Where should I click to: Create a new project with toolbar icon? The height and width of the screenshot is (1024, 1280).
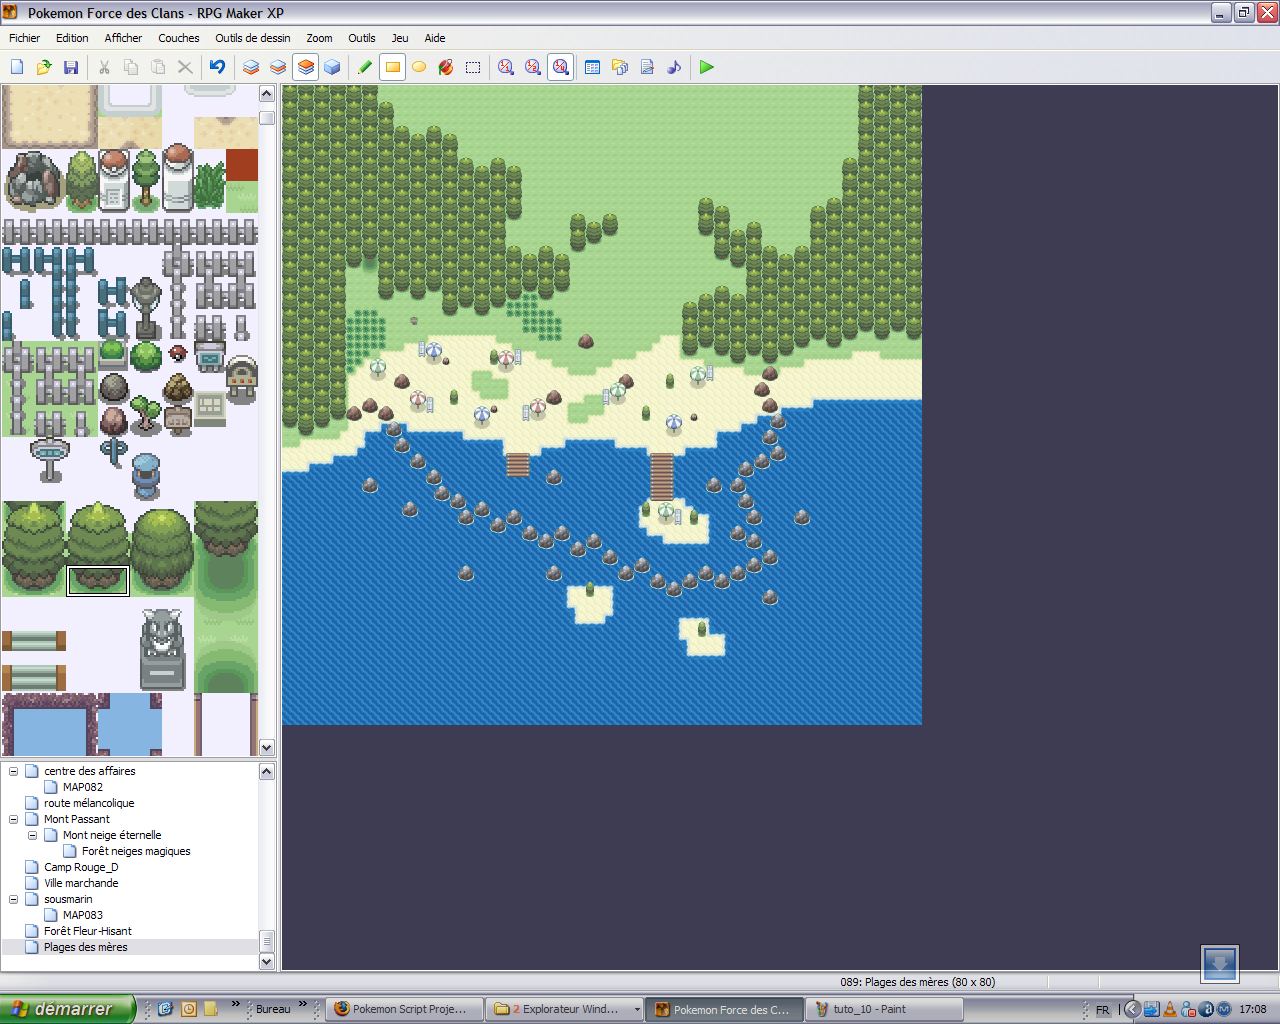coord(17,67)
